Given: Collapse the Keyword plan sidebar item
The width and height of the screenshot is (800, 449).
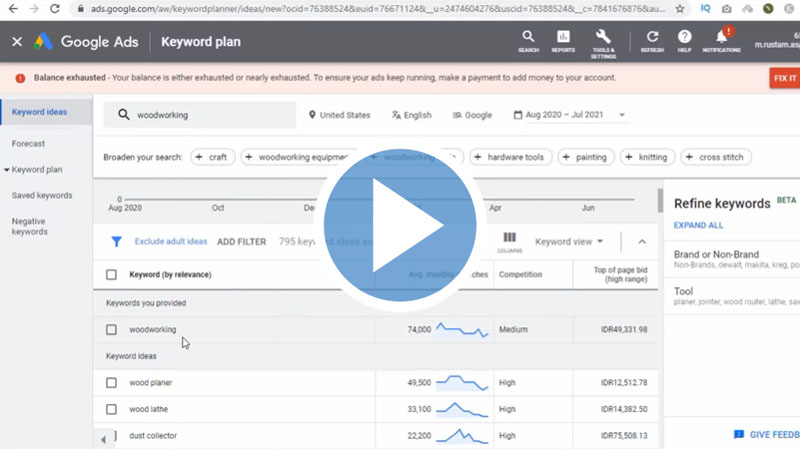Looking at the screenshot, I should pyautogui.click(x=7, y=169).
